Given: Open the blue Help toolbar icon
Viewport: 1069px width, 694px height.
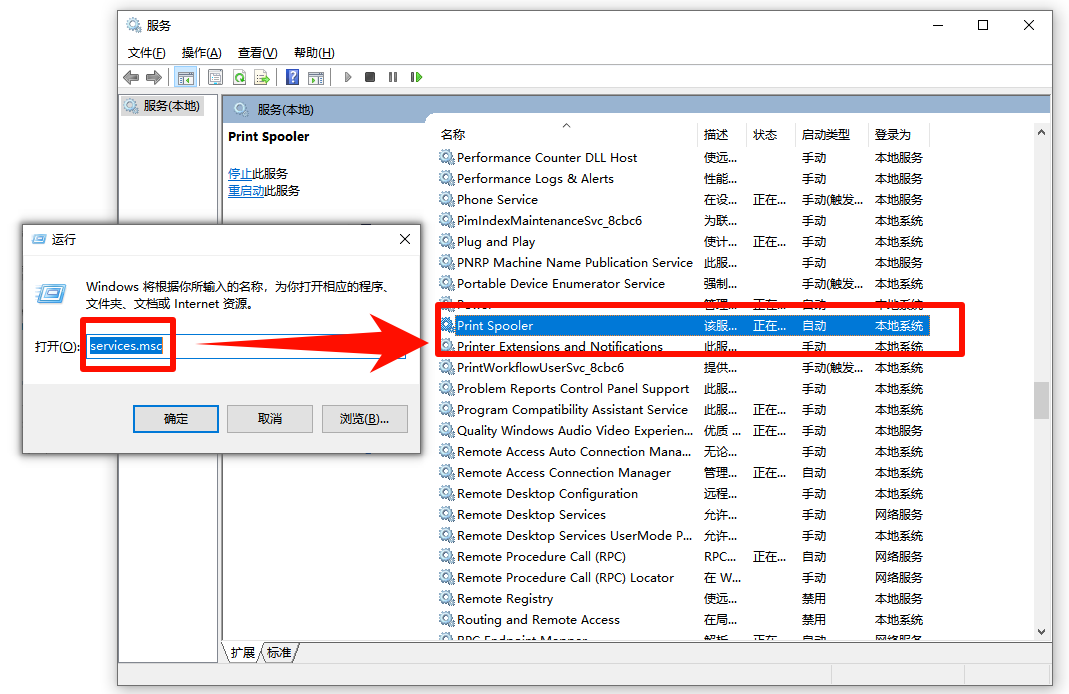Looking at the screenshot, I should pos(292,77).
